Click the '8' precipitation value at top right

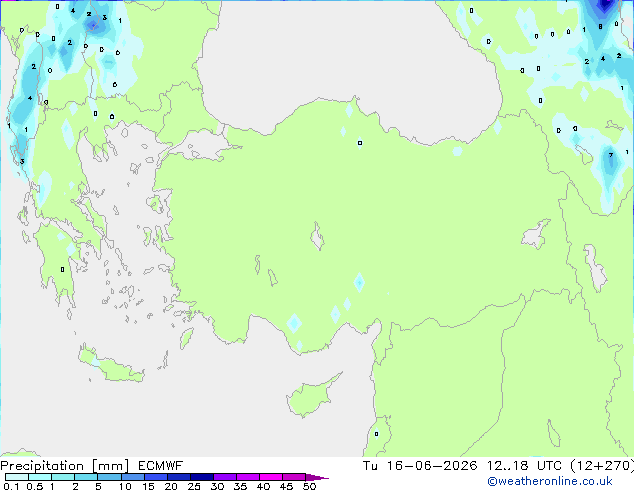[x=600, y=27]
